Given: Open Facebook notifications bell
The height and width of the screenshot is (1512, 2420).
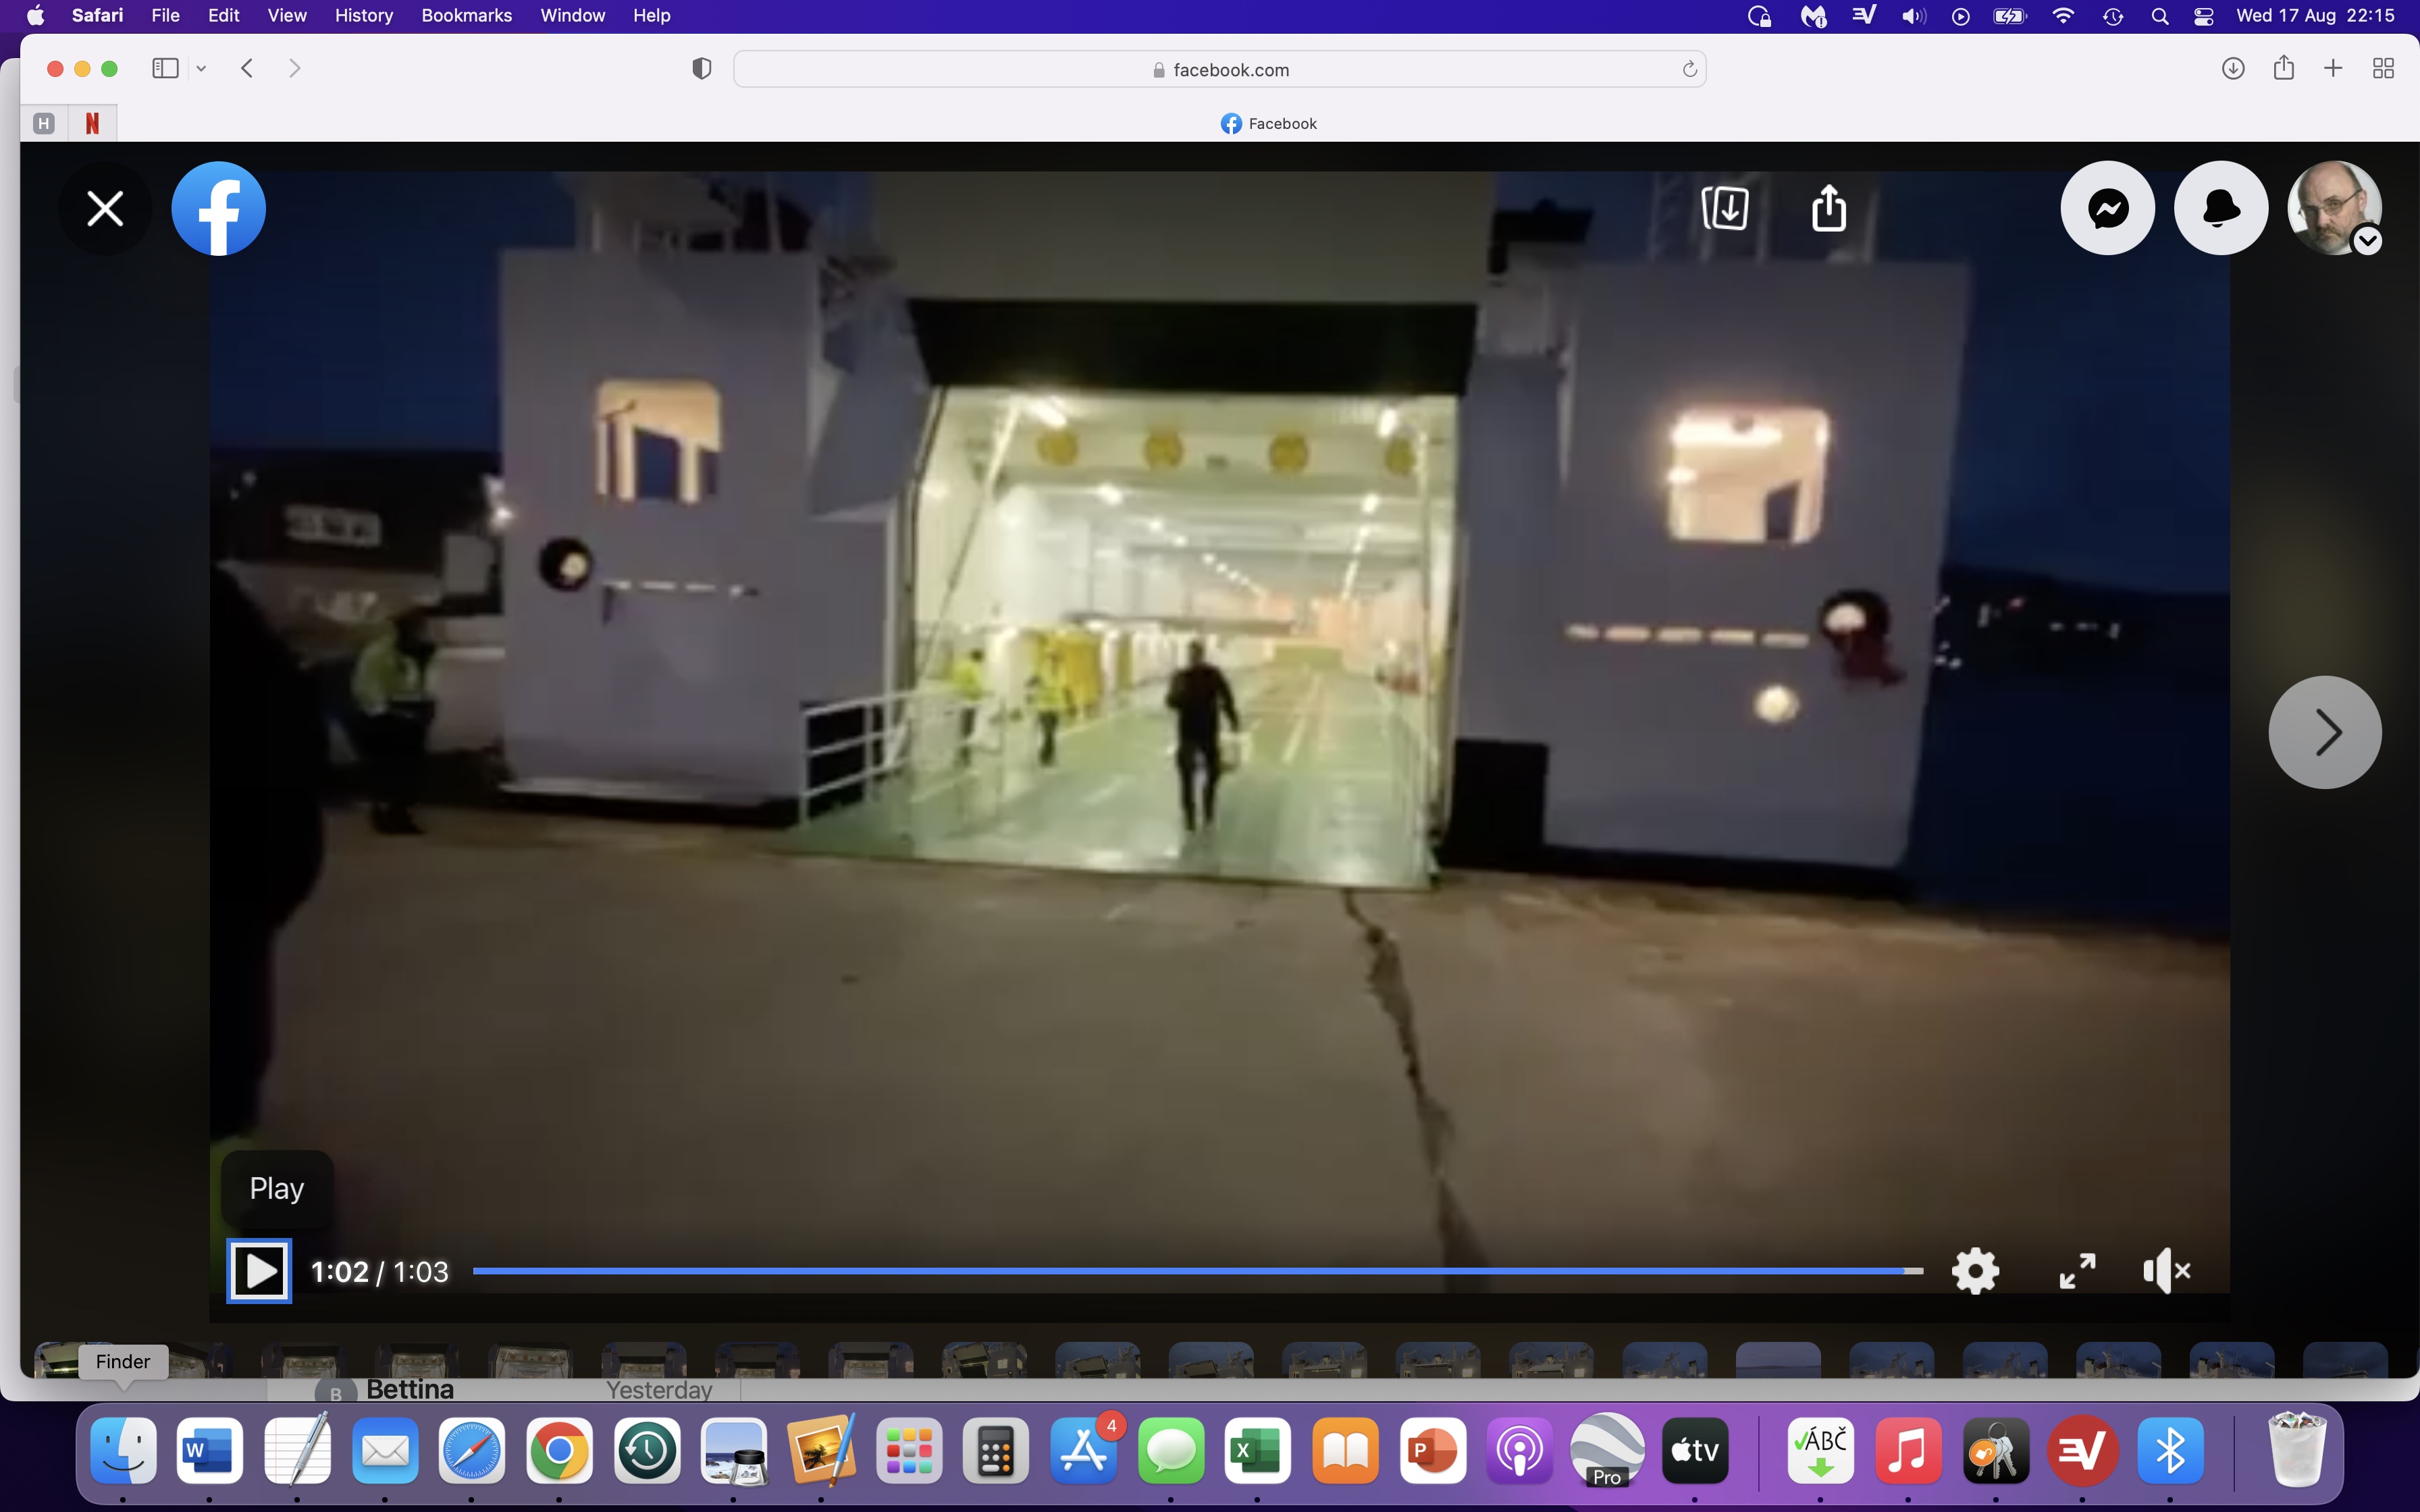Looking at the screenshot, I should (2220, 208).
